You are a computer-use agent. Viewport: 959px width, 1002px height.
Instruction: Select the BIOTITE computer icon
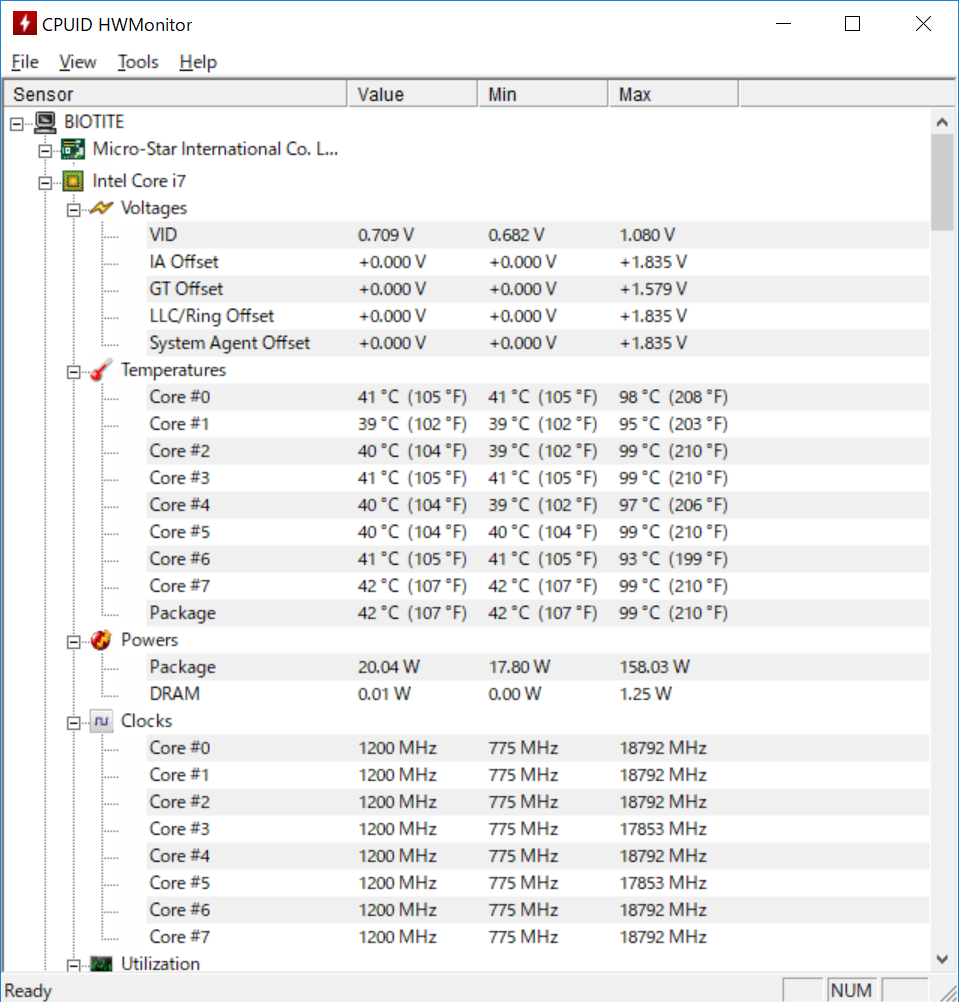click(45, 121)
